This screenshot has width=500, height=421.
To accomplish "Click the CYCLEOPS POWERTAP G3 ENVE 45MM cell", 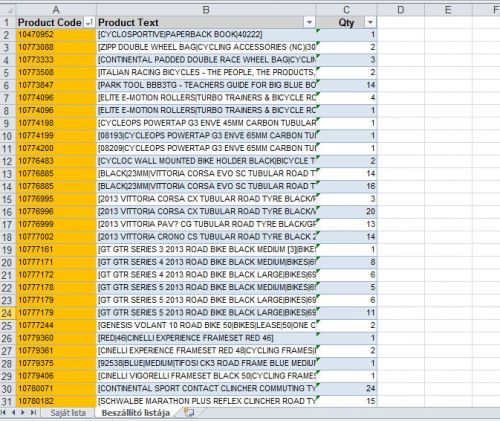I will 206,123.
